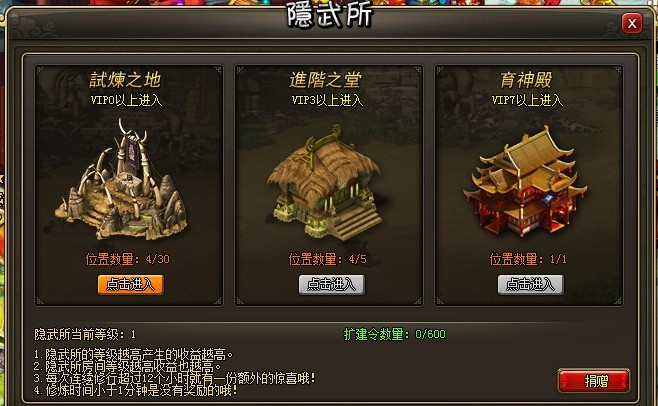
Task: Click the 位置数量 1/1 counter
Action: point(528,259)
